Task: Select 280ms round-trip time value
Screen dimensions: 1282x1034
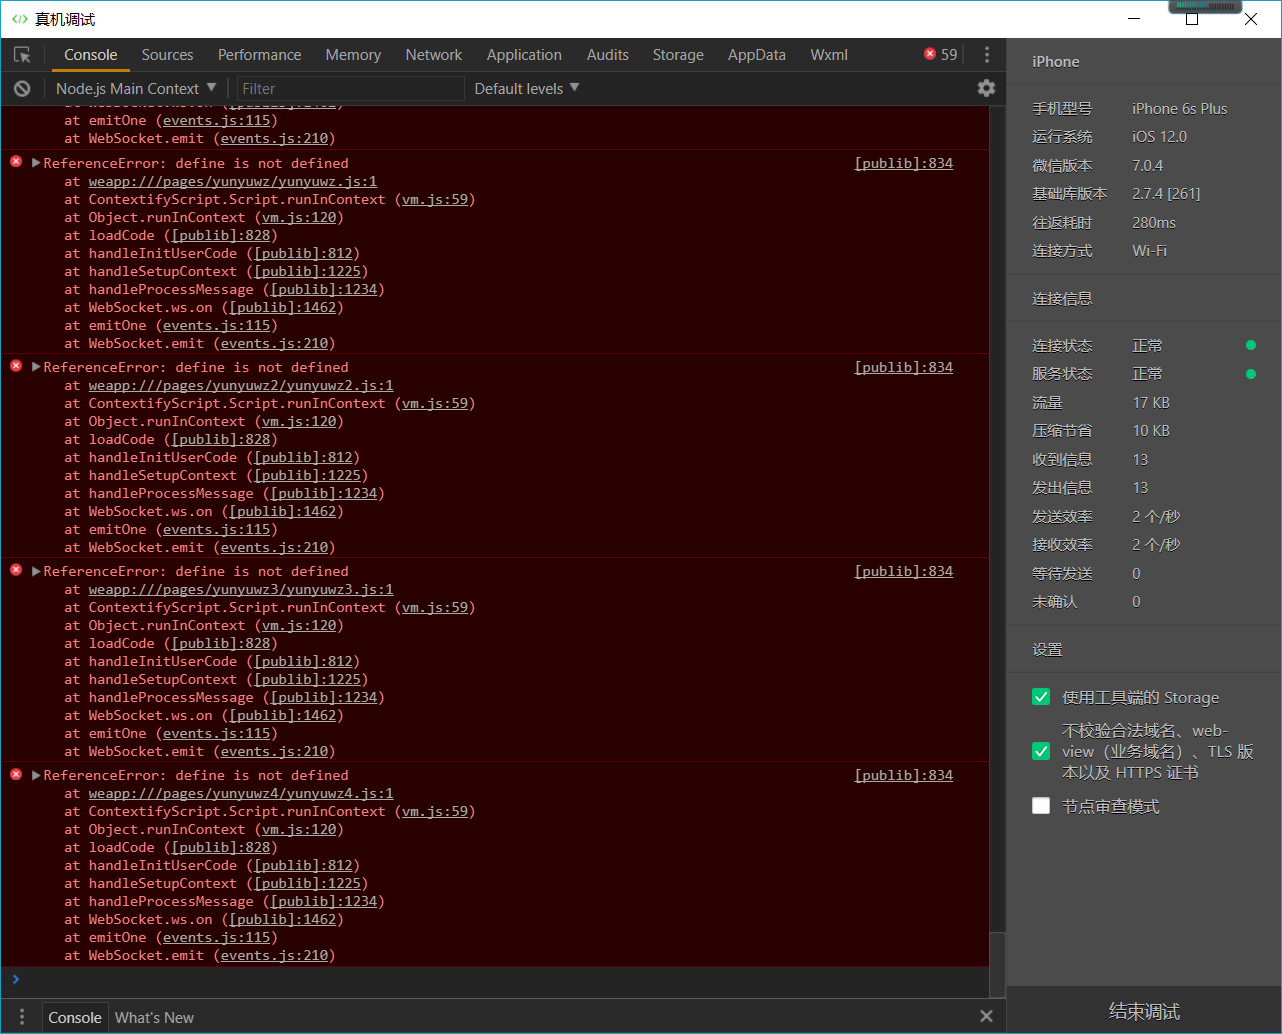Action: (x=1154, y=222)
